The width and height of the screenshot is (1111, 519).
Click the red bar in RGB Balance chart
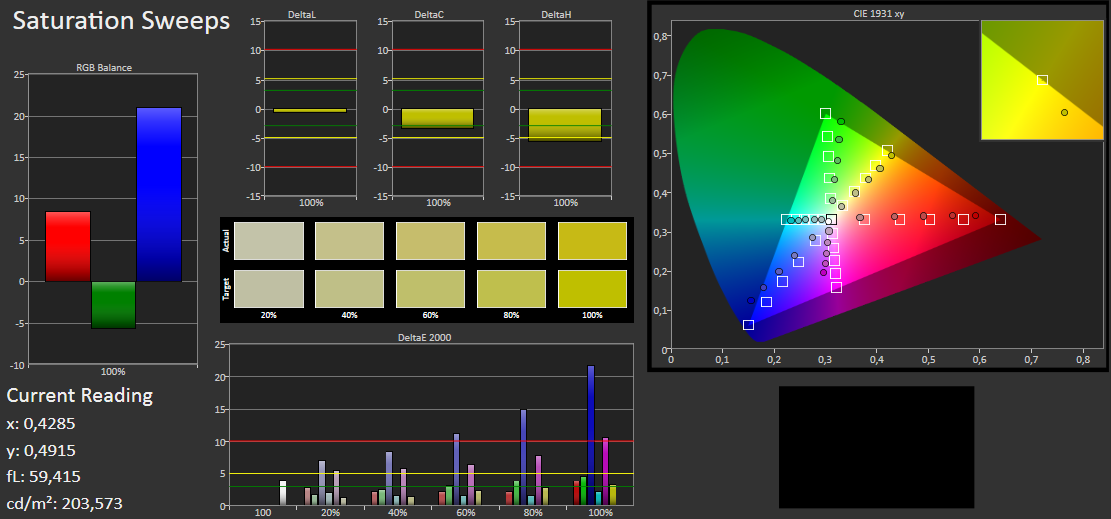(x=68, y=247)
